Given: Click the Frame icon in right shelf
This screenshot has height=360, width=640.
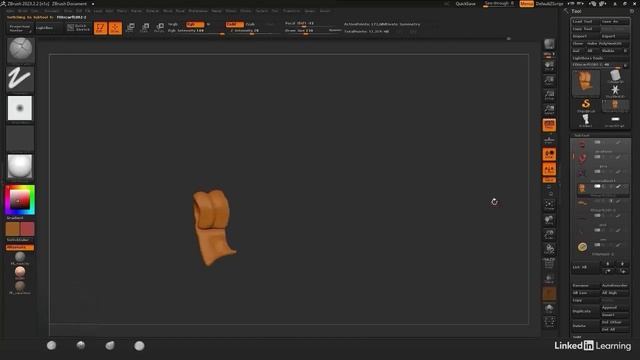Looking at the screenshot, I should pyautogui.click(x=549, y=205).
